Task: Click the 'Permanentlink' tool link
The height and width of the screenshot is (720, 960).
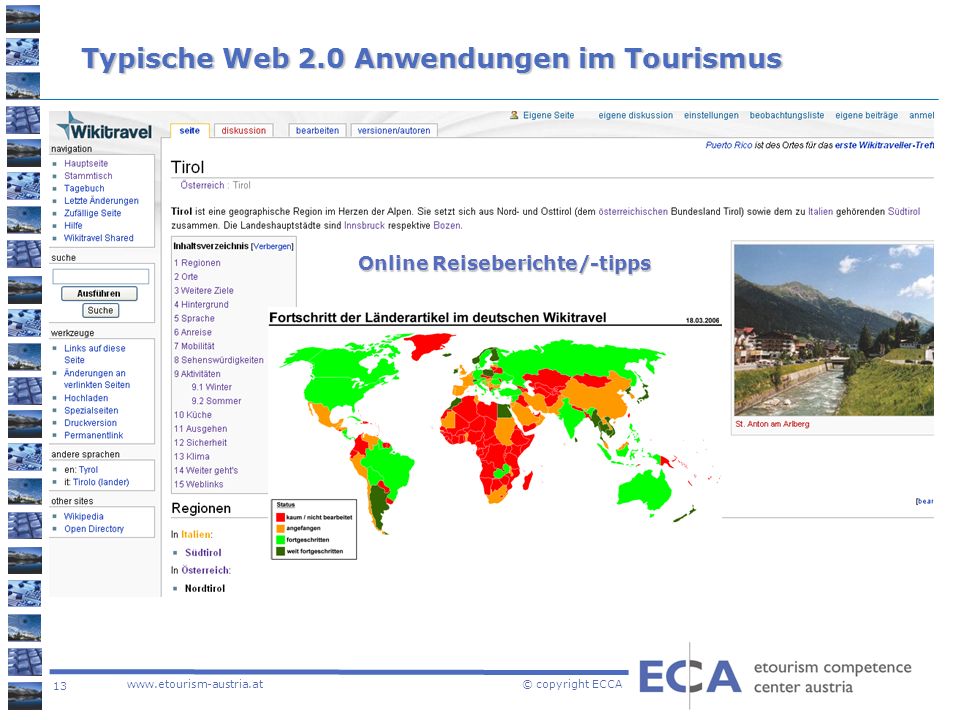Action: tap(94, 435)
